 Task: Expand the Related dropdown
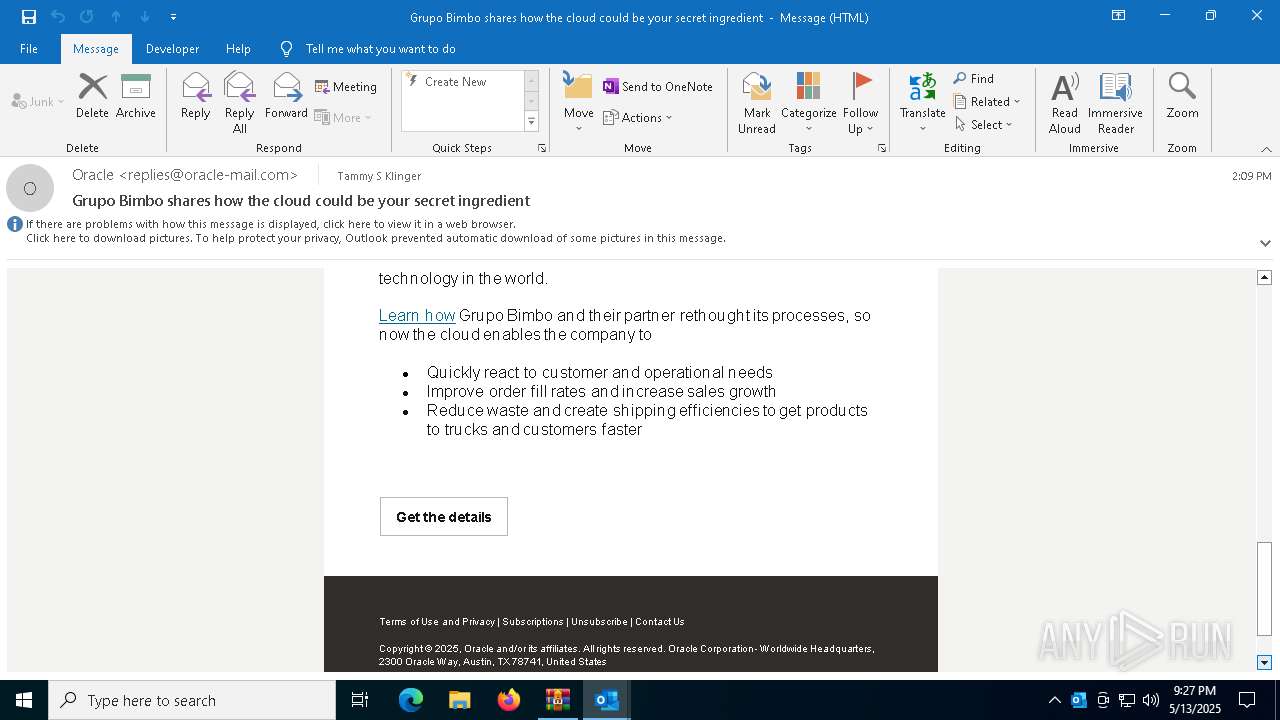click(x=987, y=102)
